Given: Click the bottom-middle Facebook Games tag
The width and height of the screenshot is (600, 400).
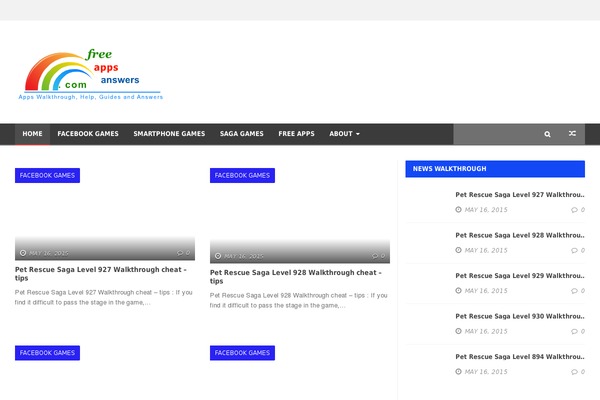Looking at the screenshot, I should pos(242,353).
